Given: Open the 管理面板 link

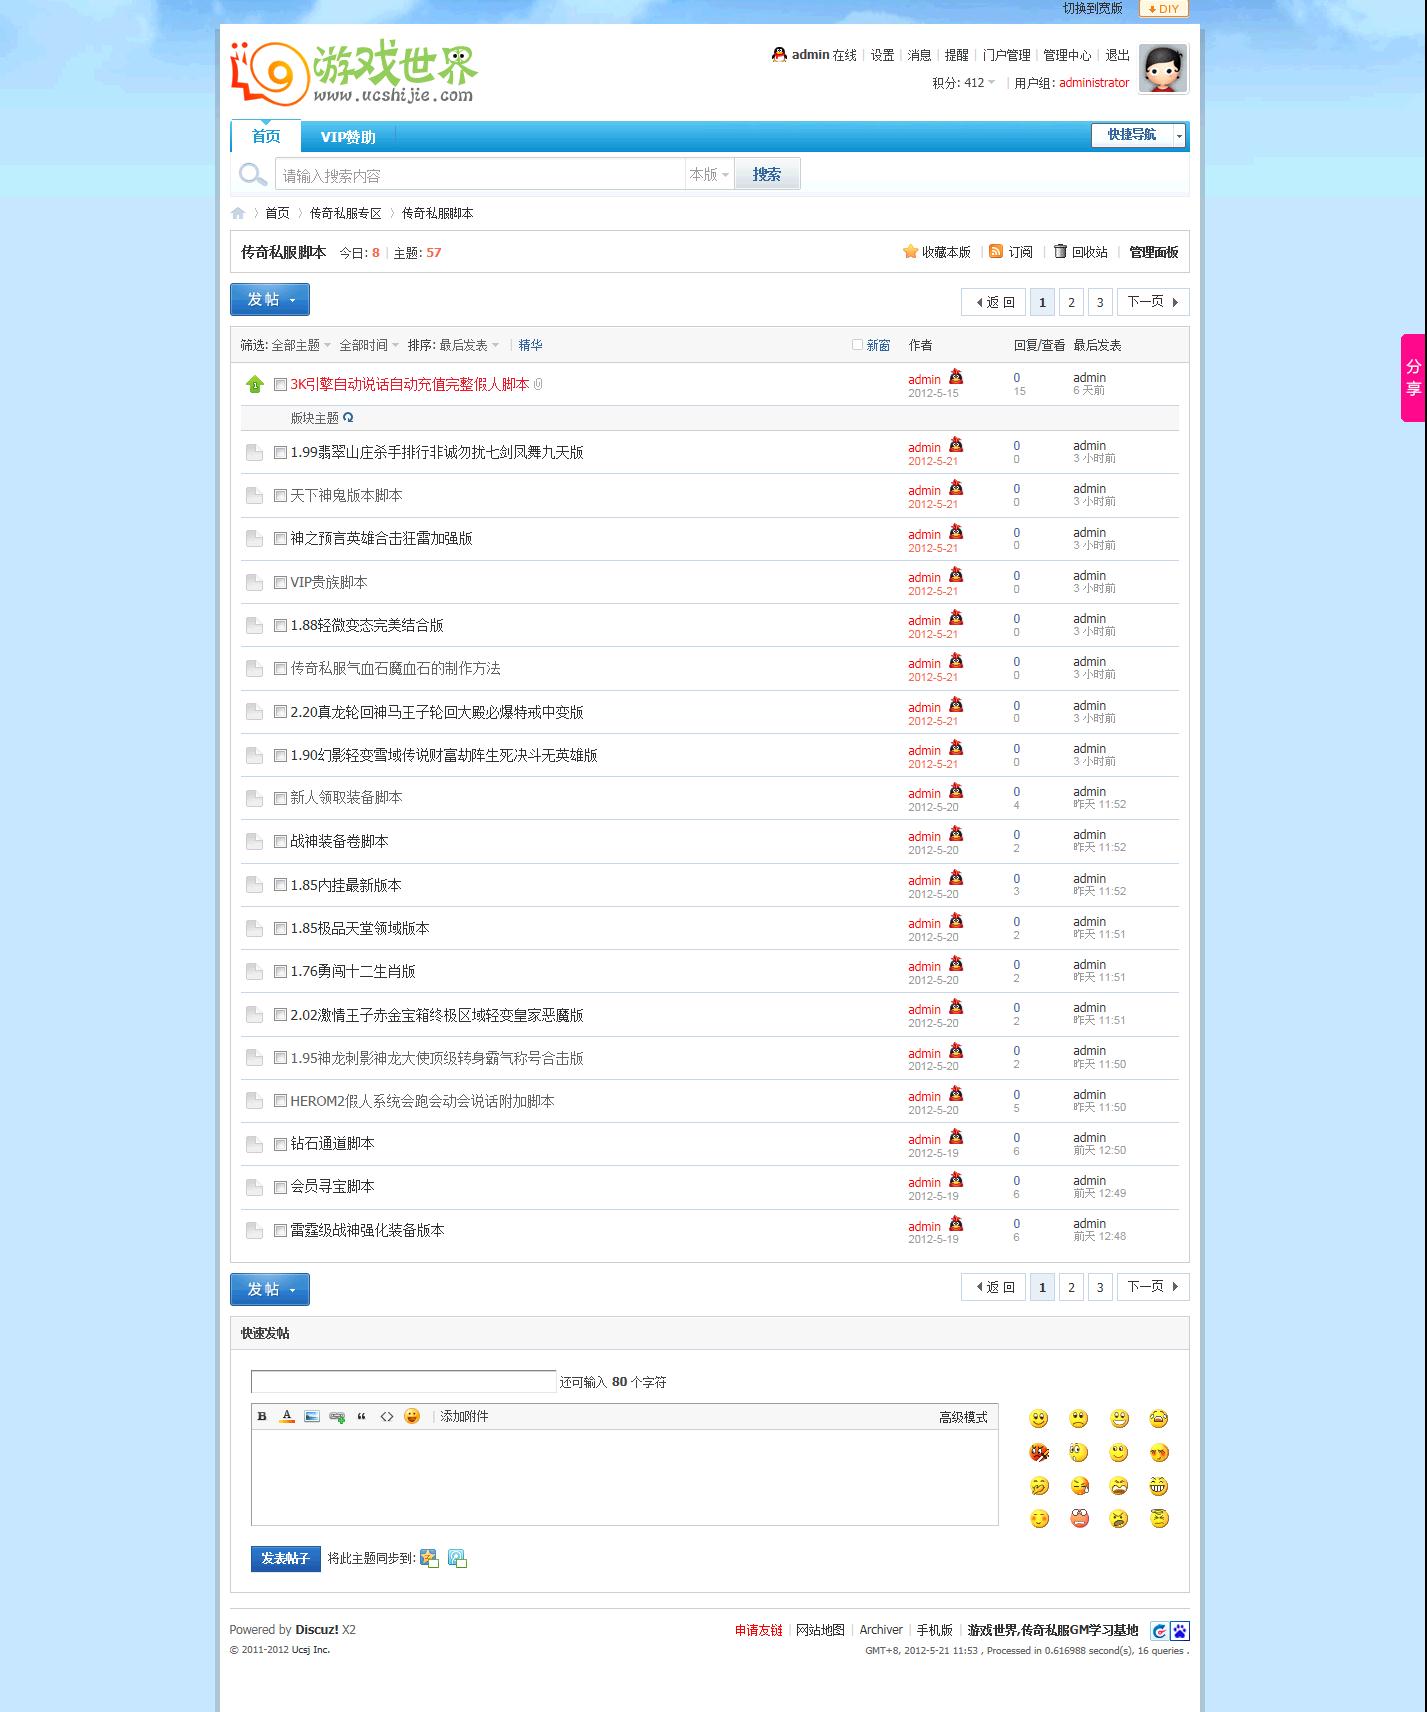Looking at the screenshot, I should point(1154,252).
